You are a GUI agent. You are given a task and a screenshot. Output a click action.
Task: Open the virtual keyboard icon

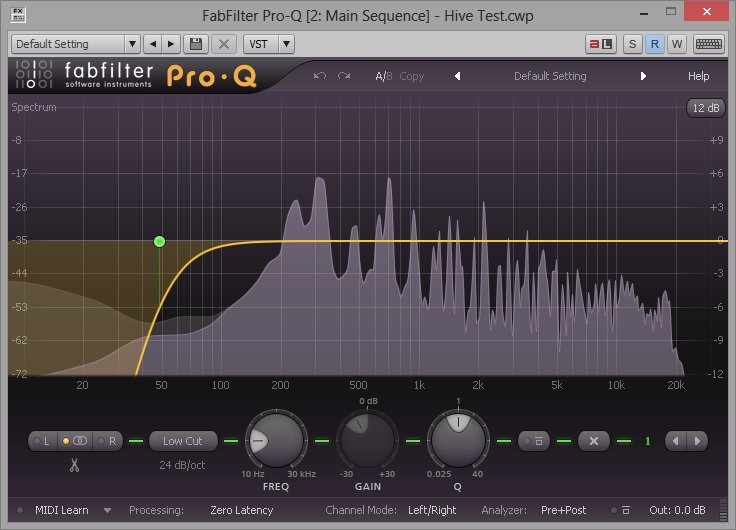click(709, 44)
